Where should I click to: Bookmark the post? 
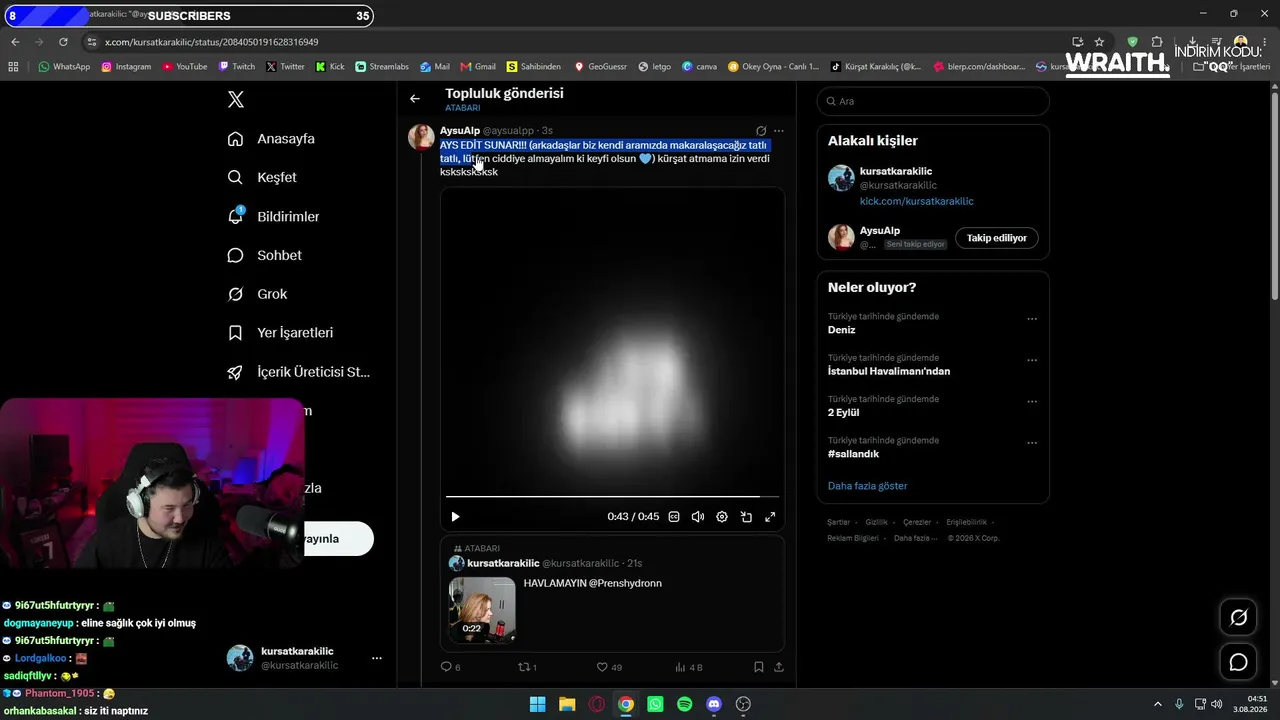click(759, 667)
